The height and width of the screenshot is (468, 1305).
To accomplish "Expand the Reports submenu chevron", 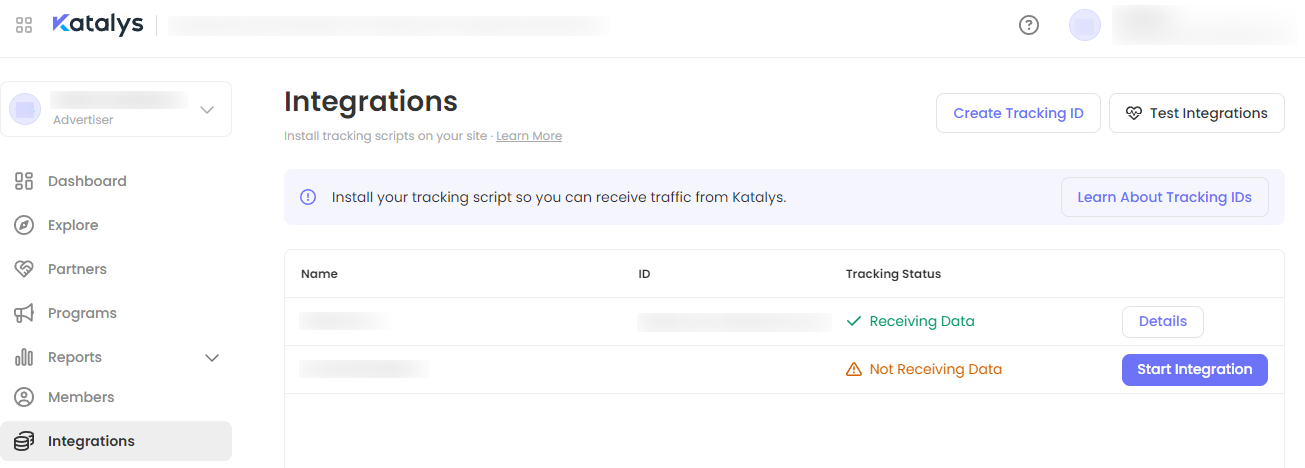I will [x=212, y=357].
